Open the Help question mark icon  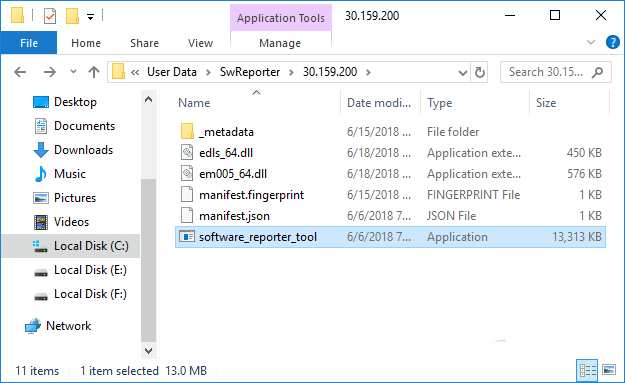pyautogui.click(x=612, y=42)
